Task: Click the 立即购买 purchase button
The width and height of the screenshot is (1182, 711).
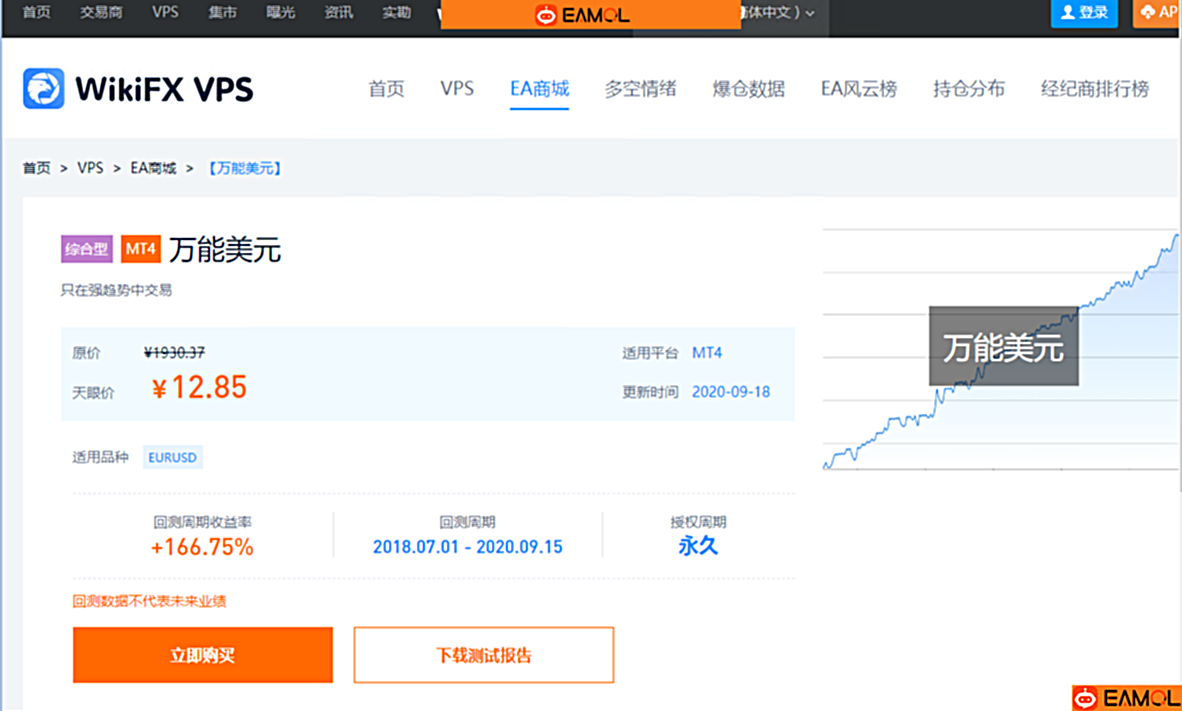Action: (202, 655)
